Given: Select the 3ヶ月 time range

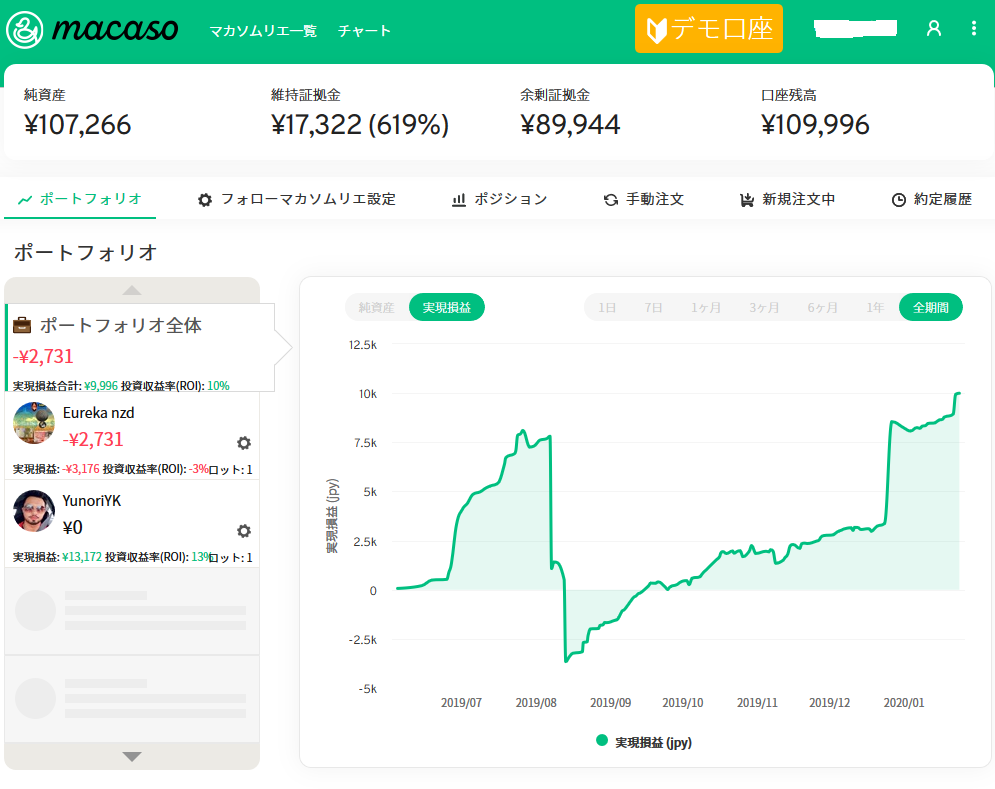Looking at the screenshot, I should (764, 308).
